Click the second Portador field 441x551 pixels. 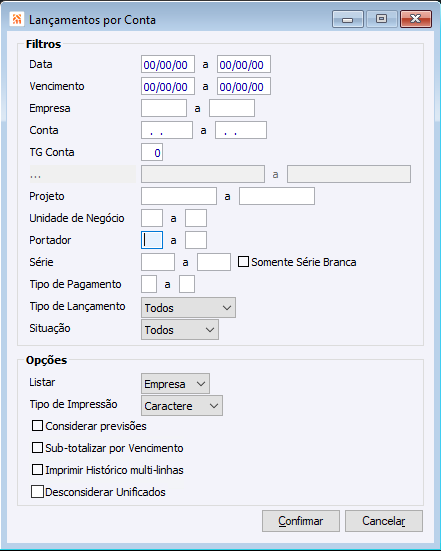(196, 240)
